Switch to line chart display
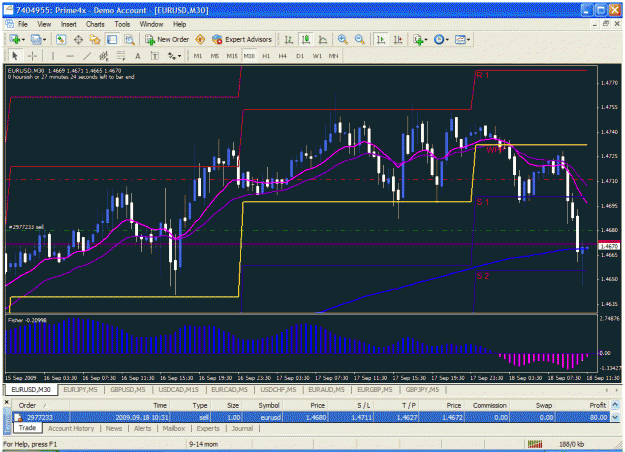This screenshot has width=625, height=452. point(323,39)
